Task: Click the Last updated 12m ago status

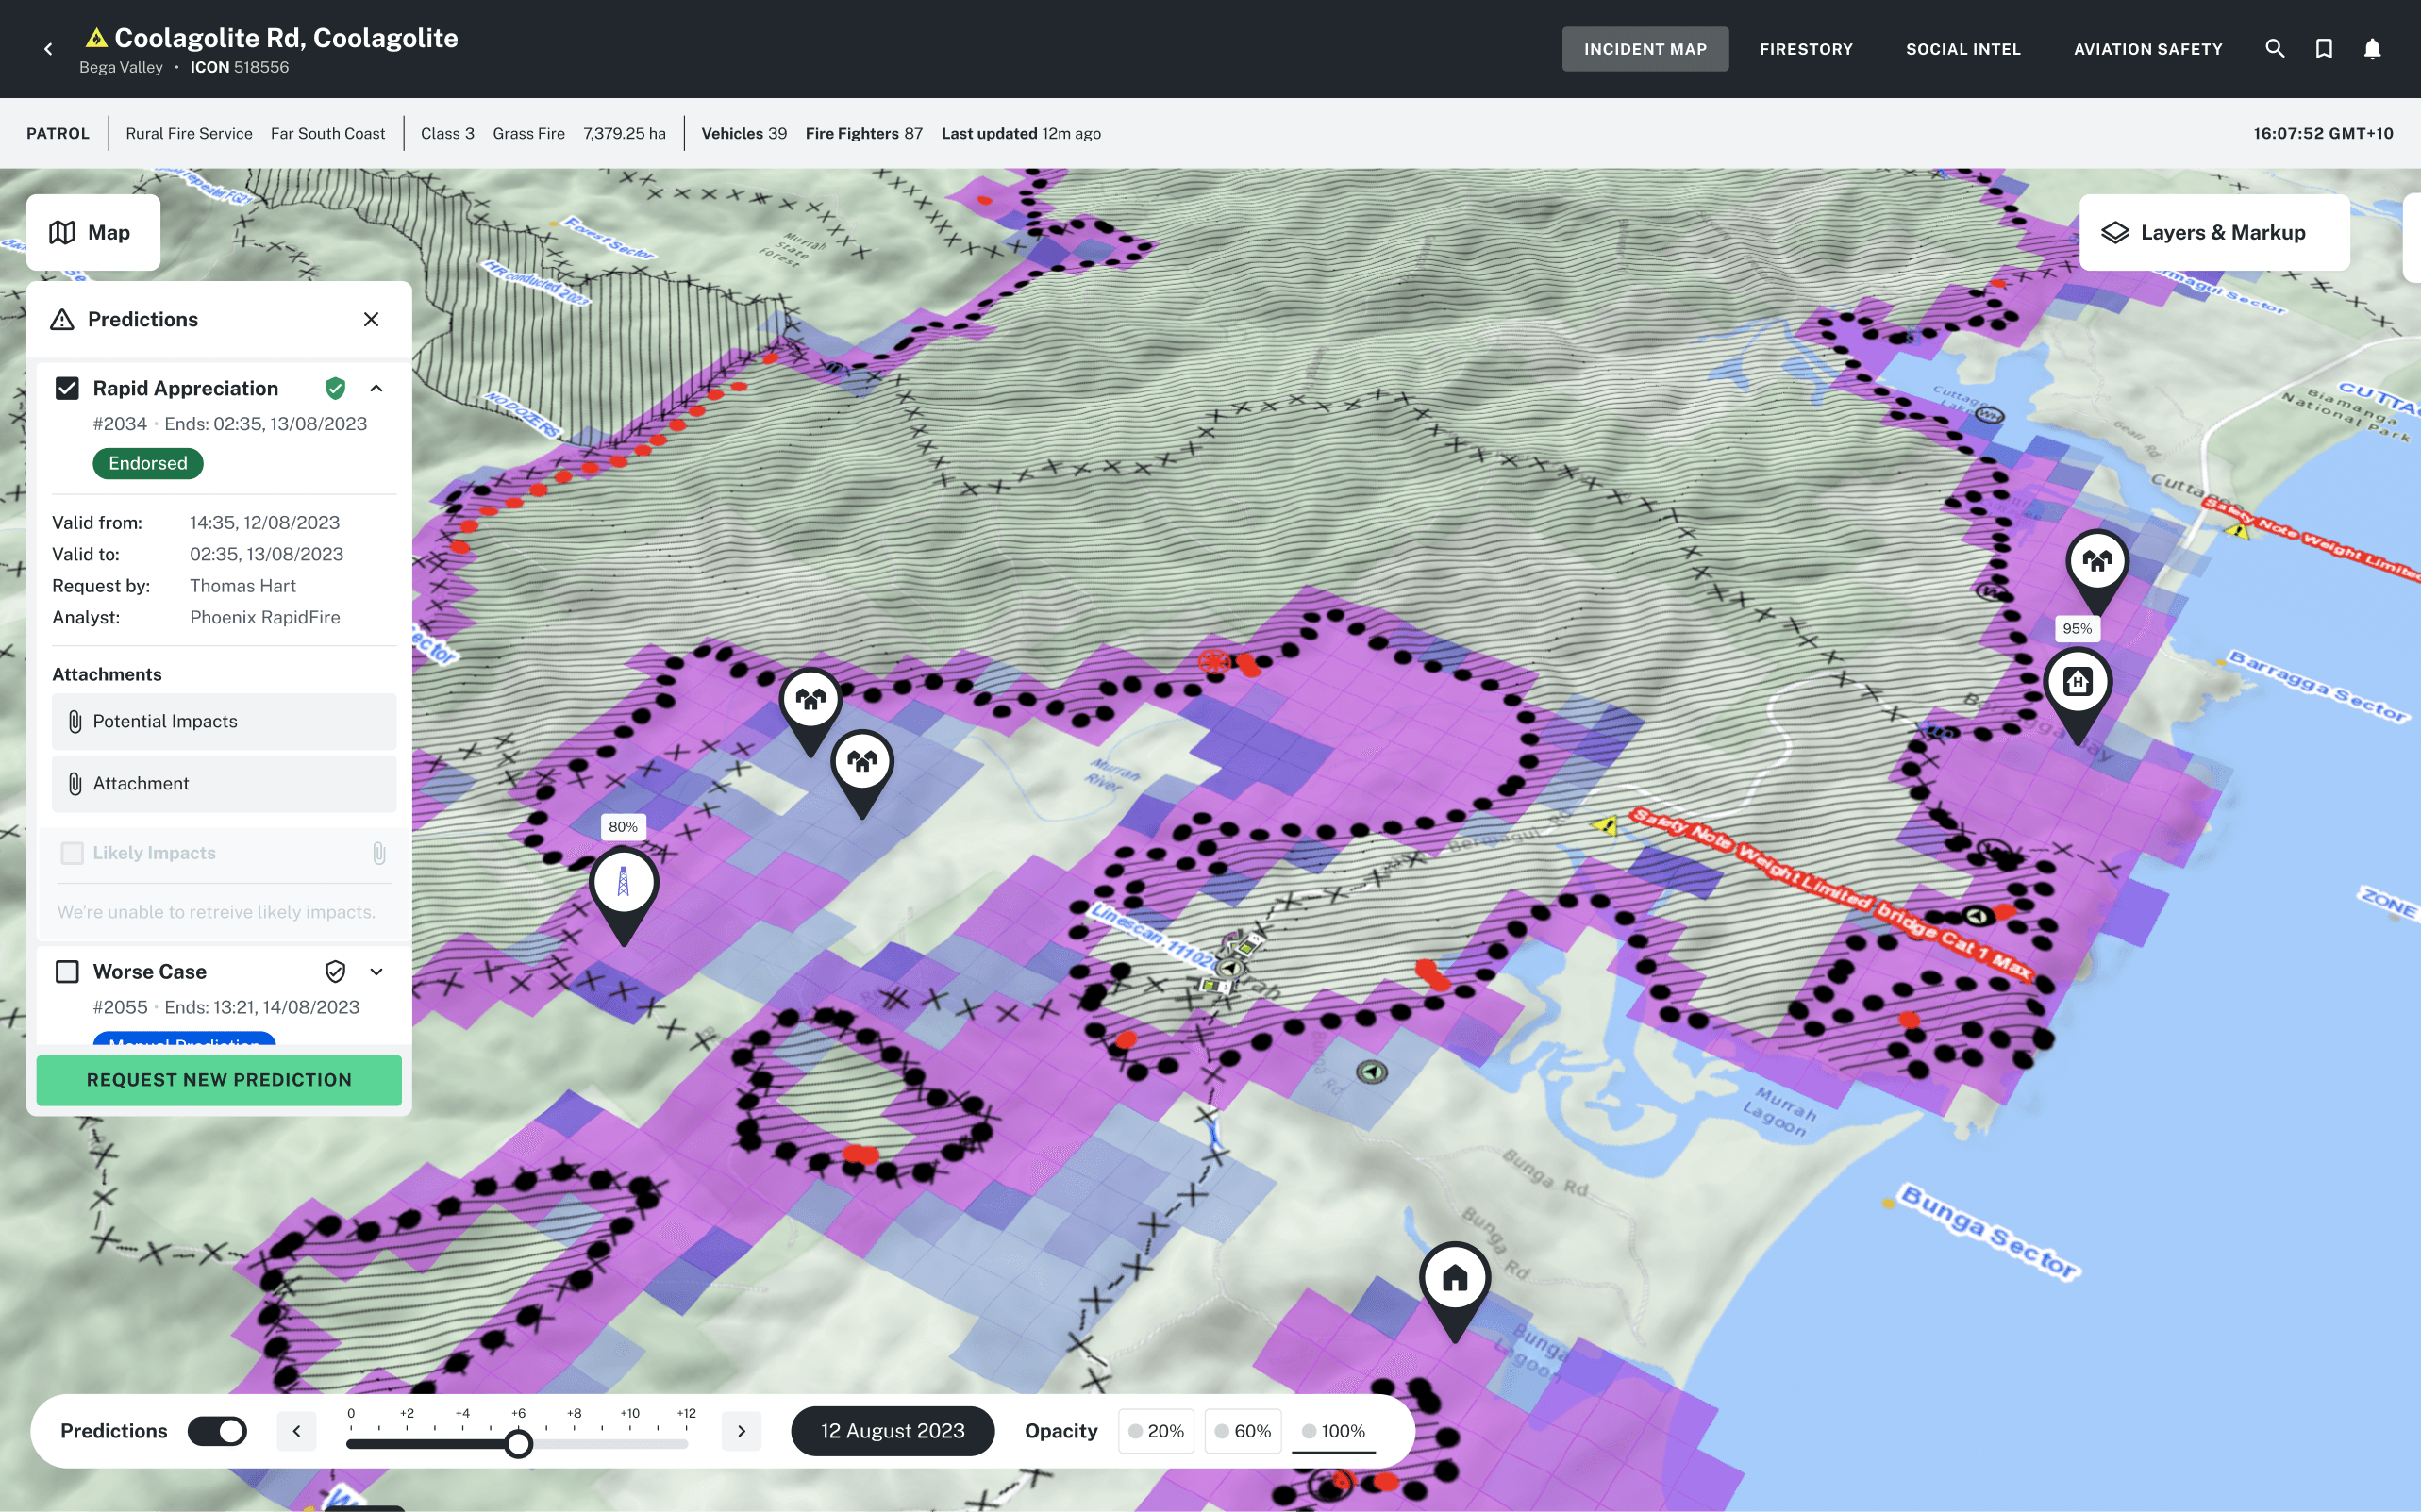Action: [x=1021, y=133]
